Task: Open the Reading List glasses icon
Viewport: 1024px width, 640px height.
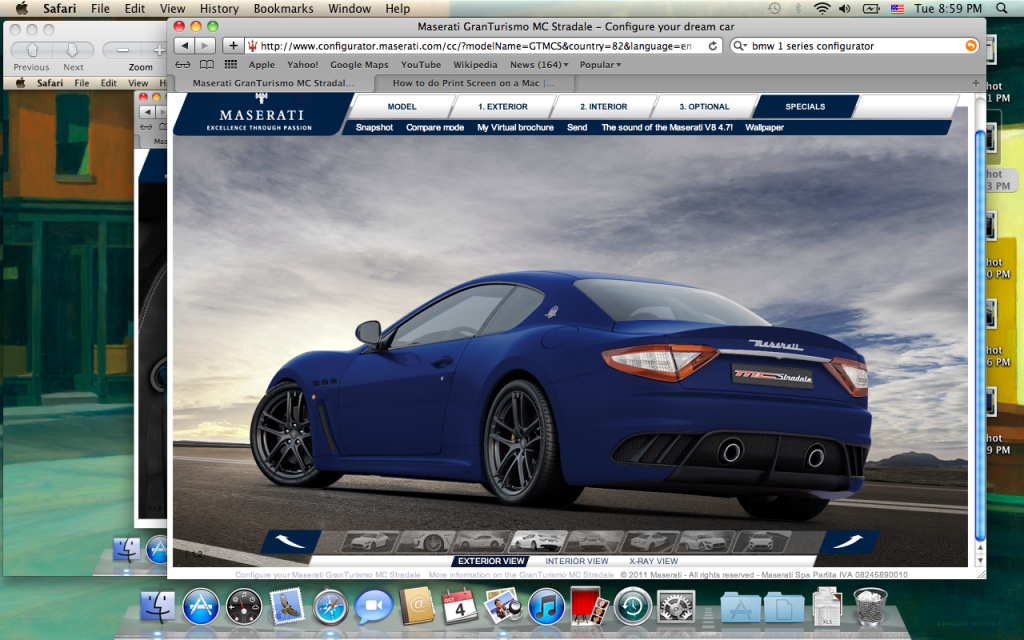Action: tap(183, 65)
